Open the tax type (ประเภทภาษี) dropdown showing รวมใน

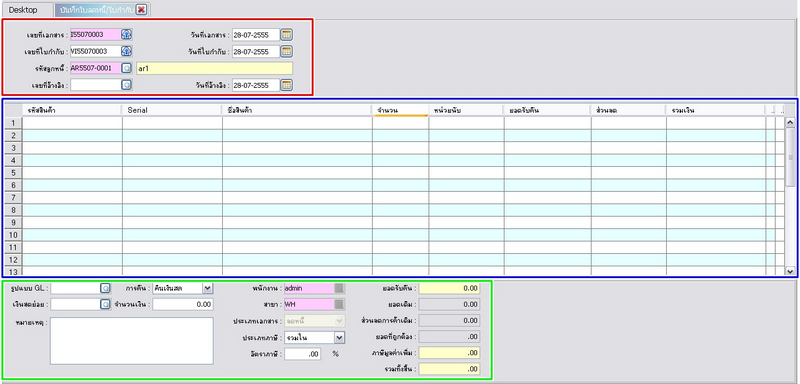point(339,337)
